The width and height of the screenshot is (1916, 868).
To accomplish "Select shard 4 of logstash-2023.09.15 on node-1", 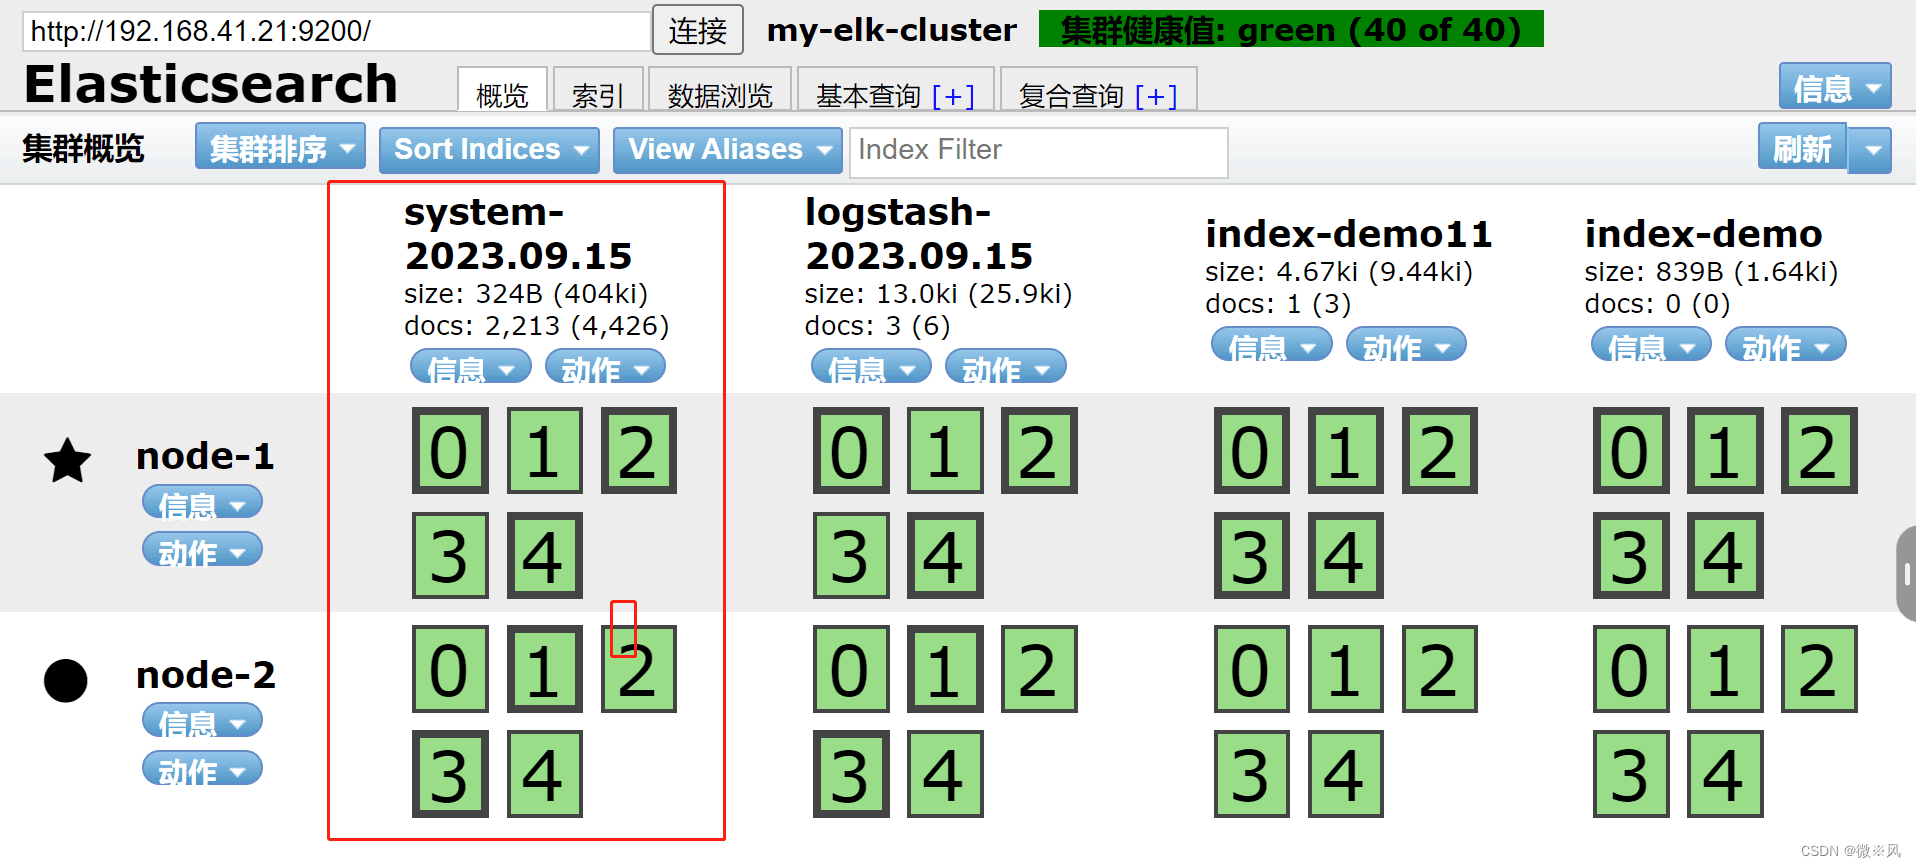I will click(x=945, y=556).
